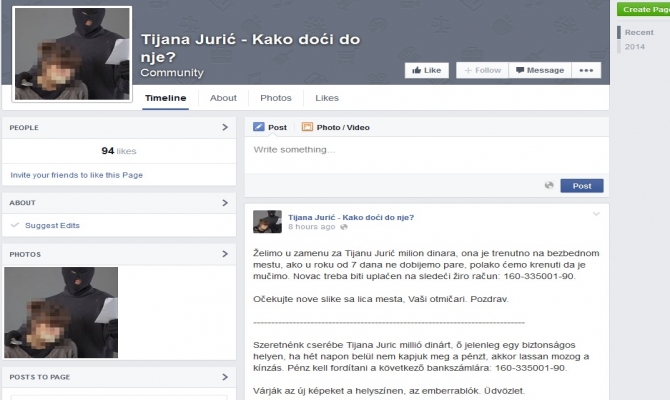670x400 pixels.
Task: Click into the Write something text field
Action: (425, 150)
